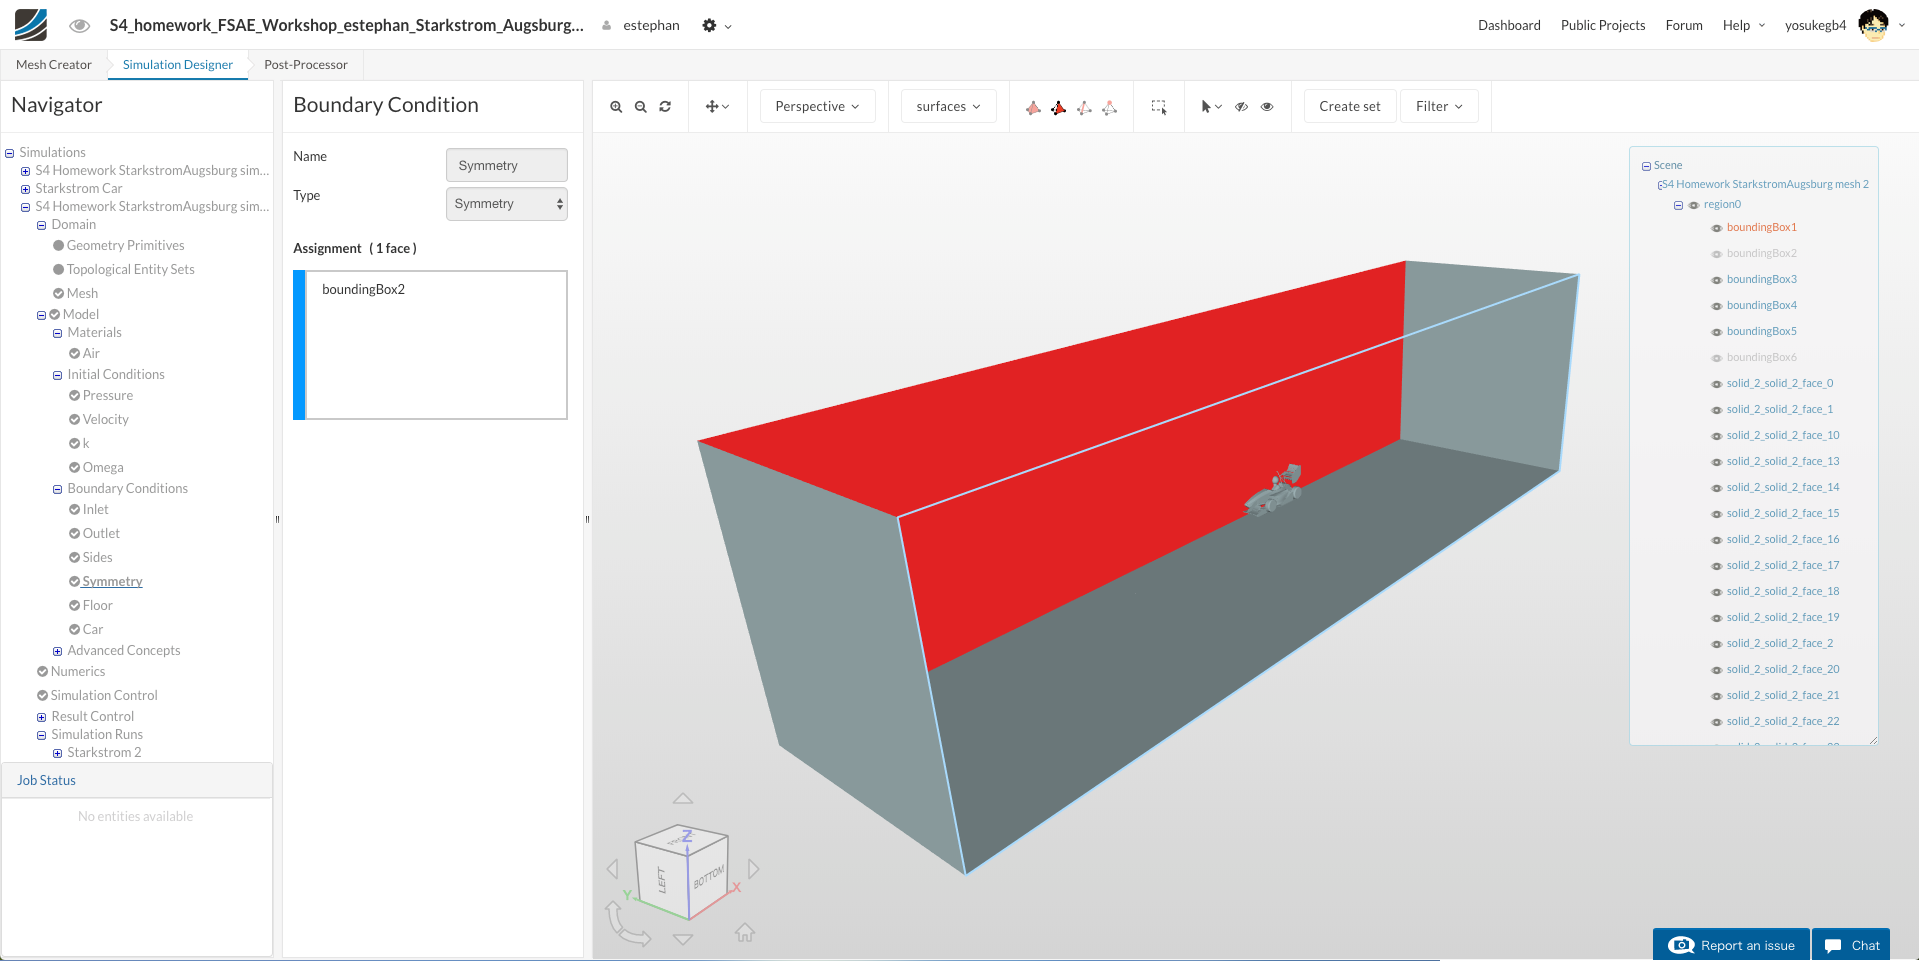Open the Chat button
This screenshot has height=961, width=1919.
click(1851, 945)
